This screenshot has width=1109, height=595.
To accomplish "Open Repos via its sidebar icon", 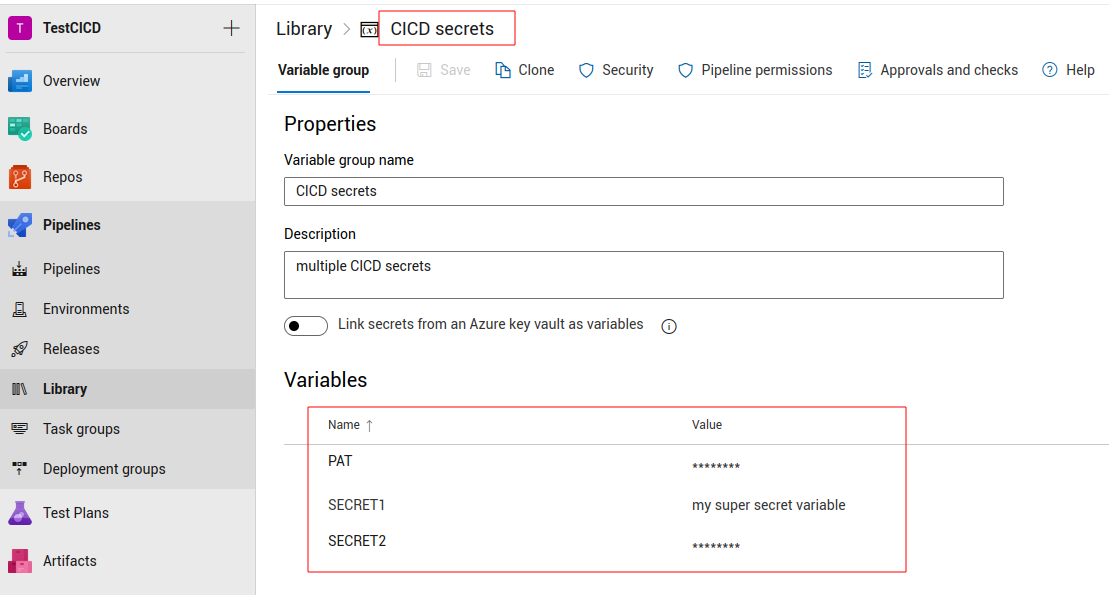I will point(20,177).
